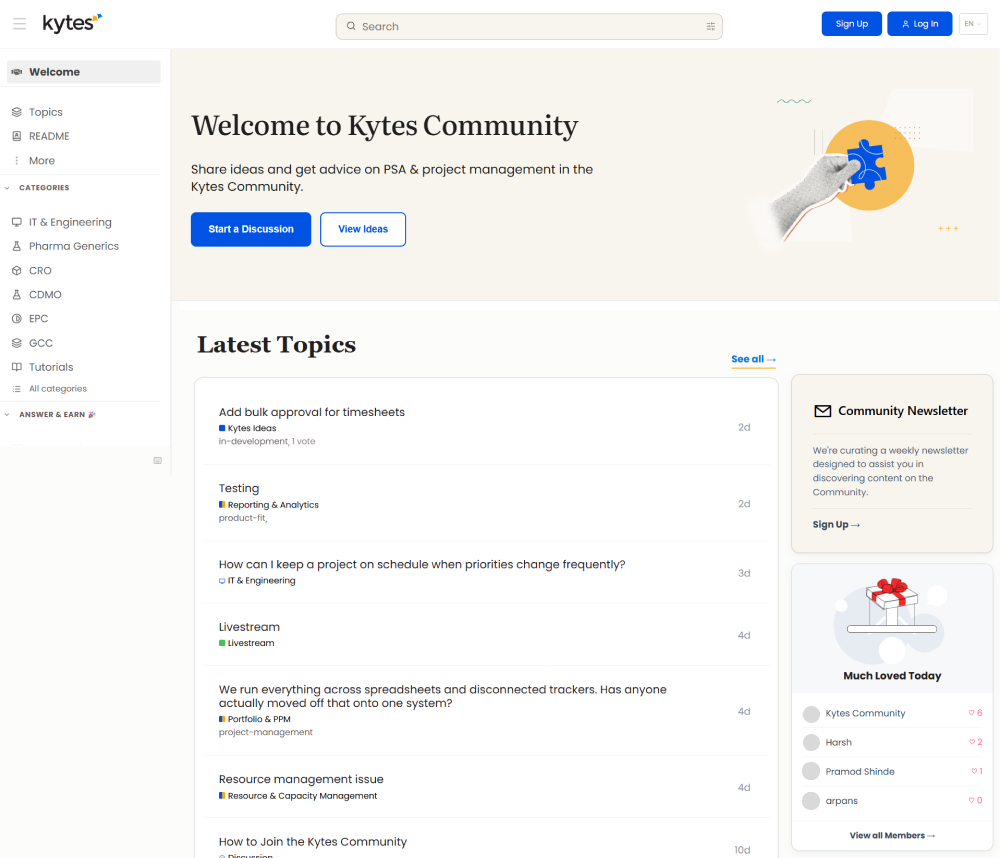Open 'How to Join the Kytes Community' topic
Screen dimensions: 1000x858
point(312,842)
